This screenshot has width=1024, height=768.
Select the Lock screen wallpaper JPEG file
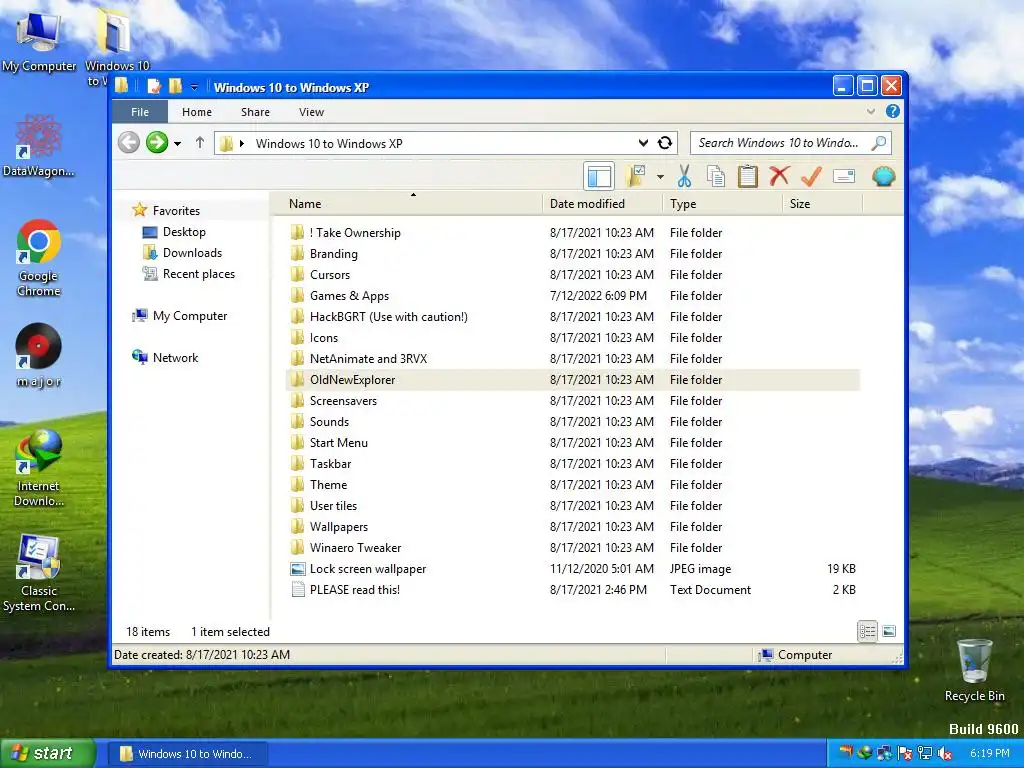[x=573, y=568]
